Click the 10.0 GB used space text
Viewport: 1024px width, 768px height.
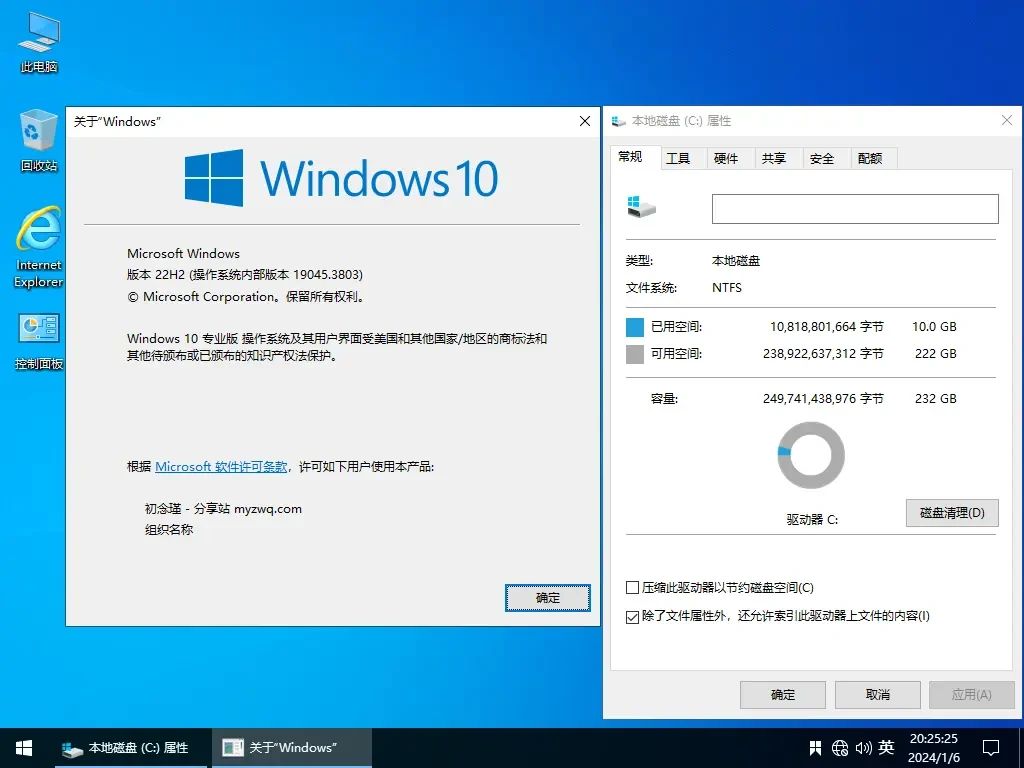934,327
